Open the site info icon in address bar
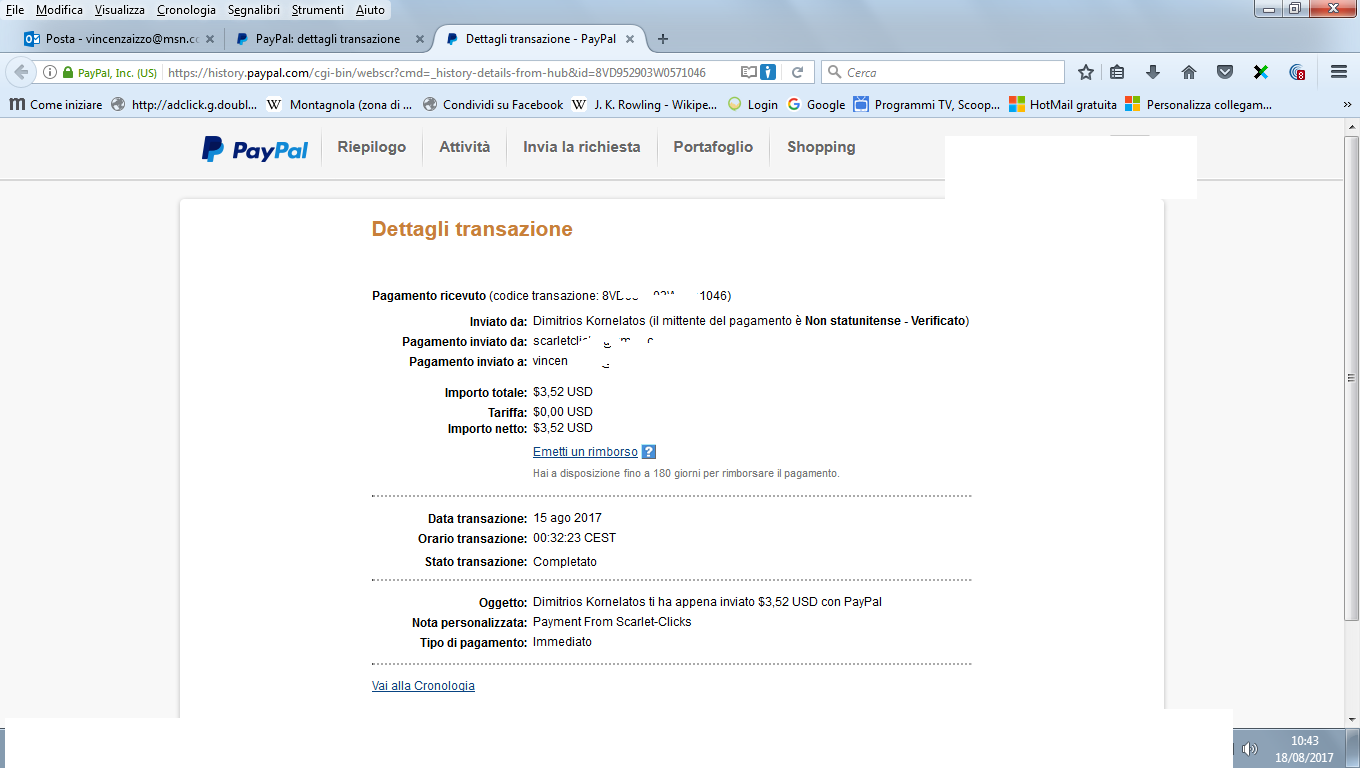The image size is (1360, 768). point(50,72)
